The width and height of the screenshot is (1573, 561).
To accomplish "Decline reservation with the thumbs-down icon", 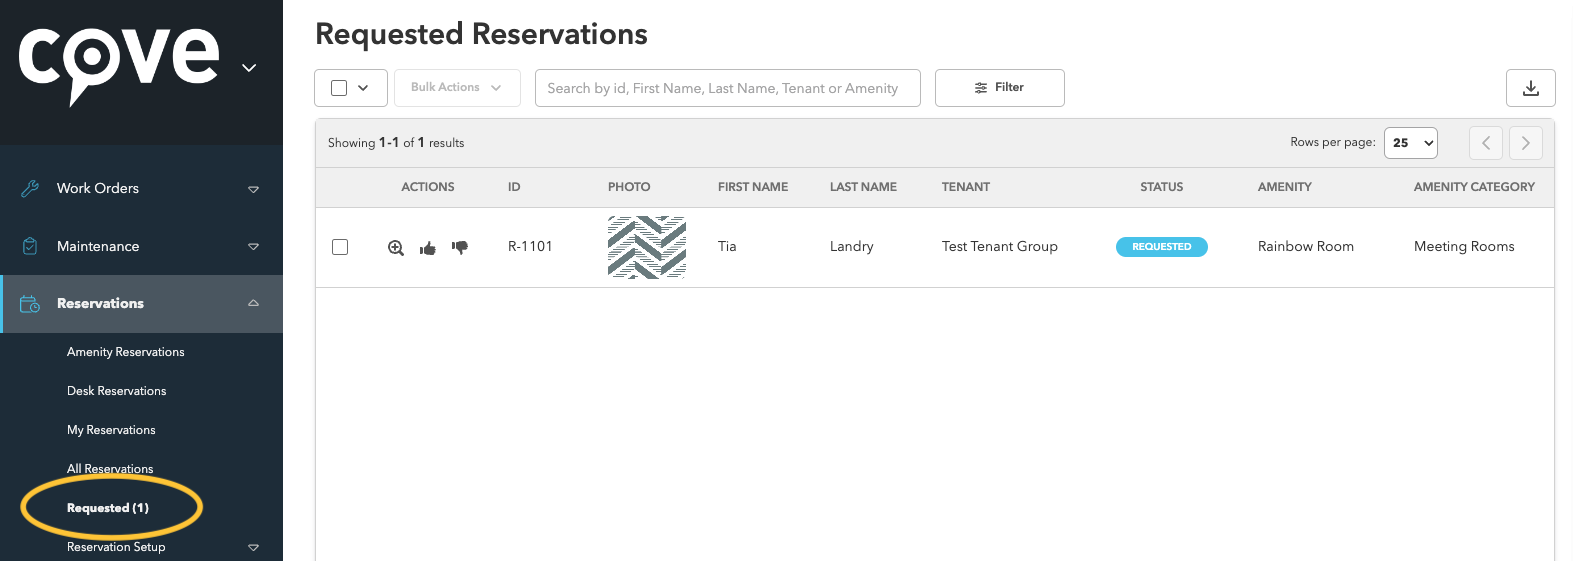I will point(460,247).
